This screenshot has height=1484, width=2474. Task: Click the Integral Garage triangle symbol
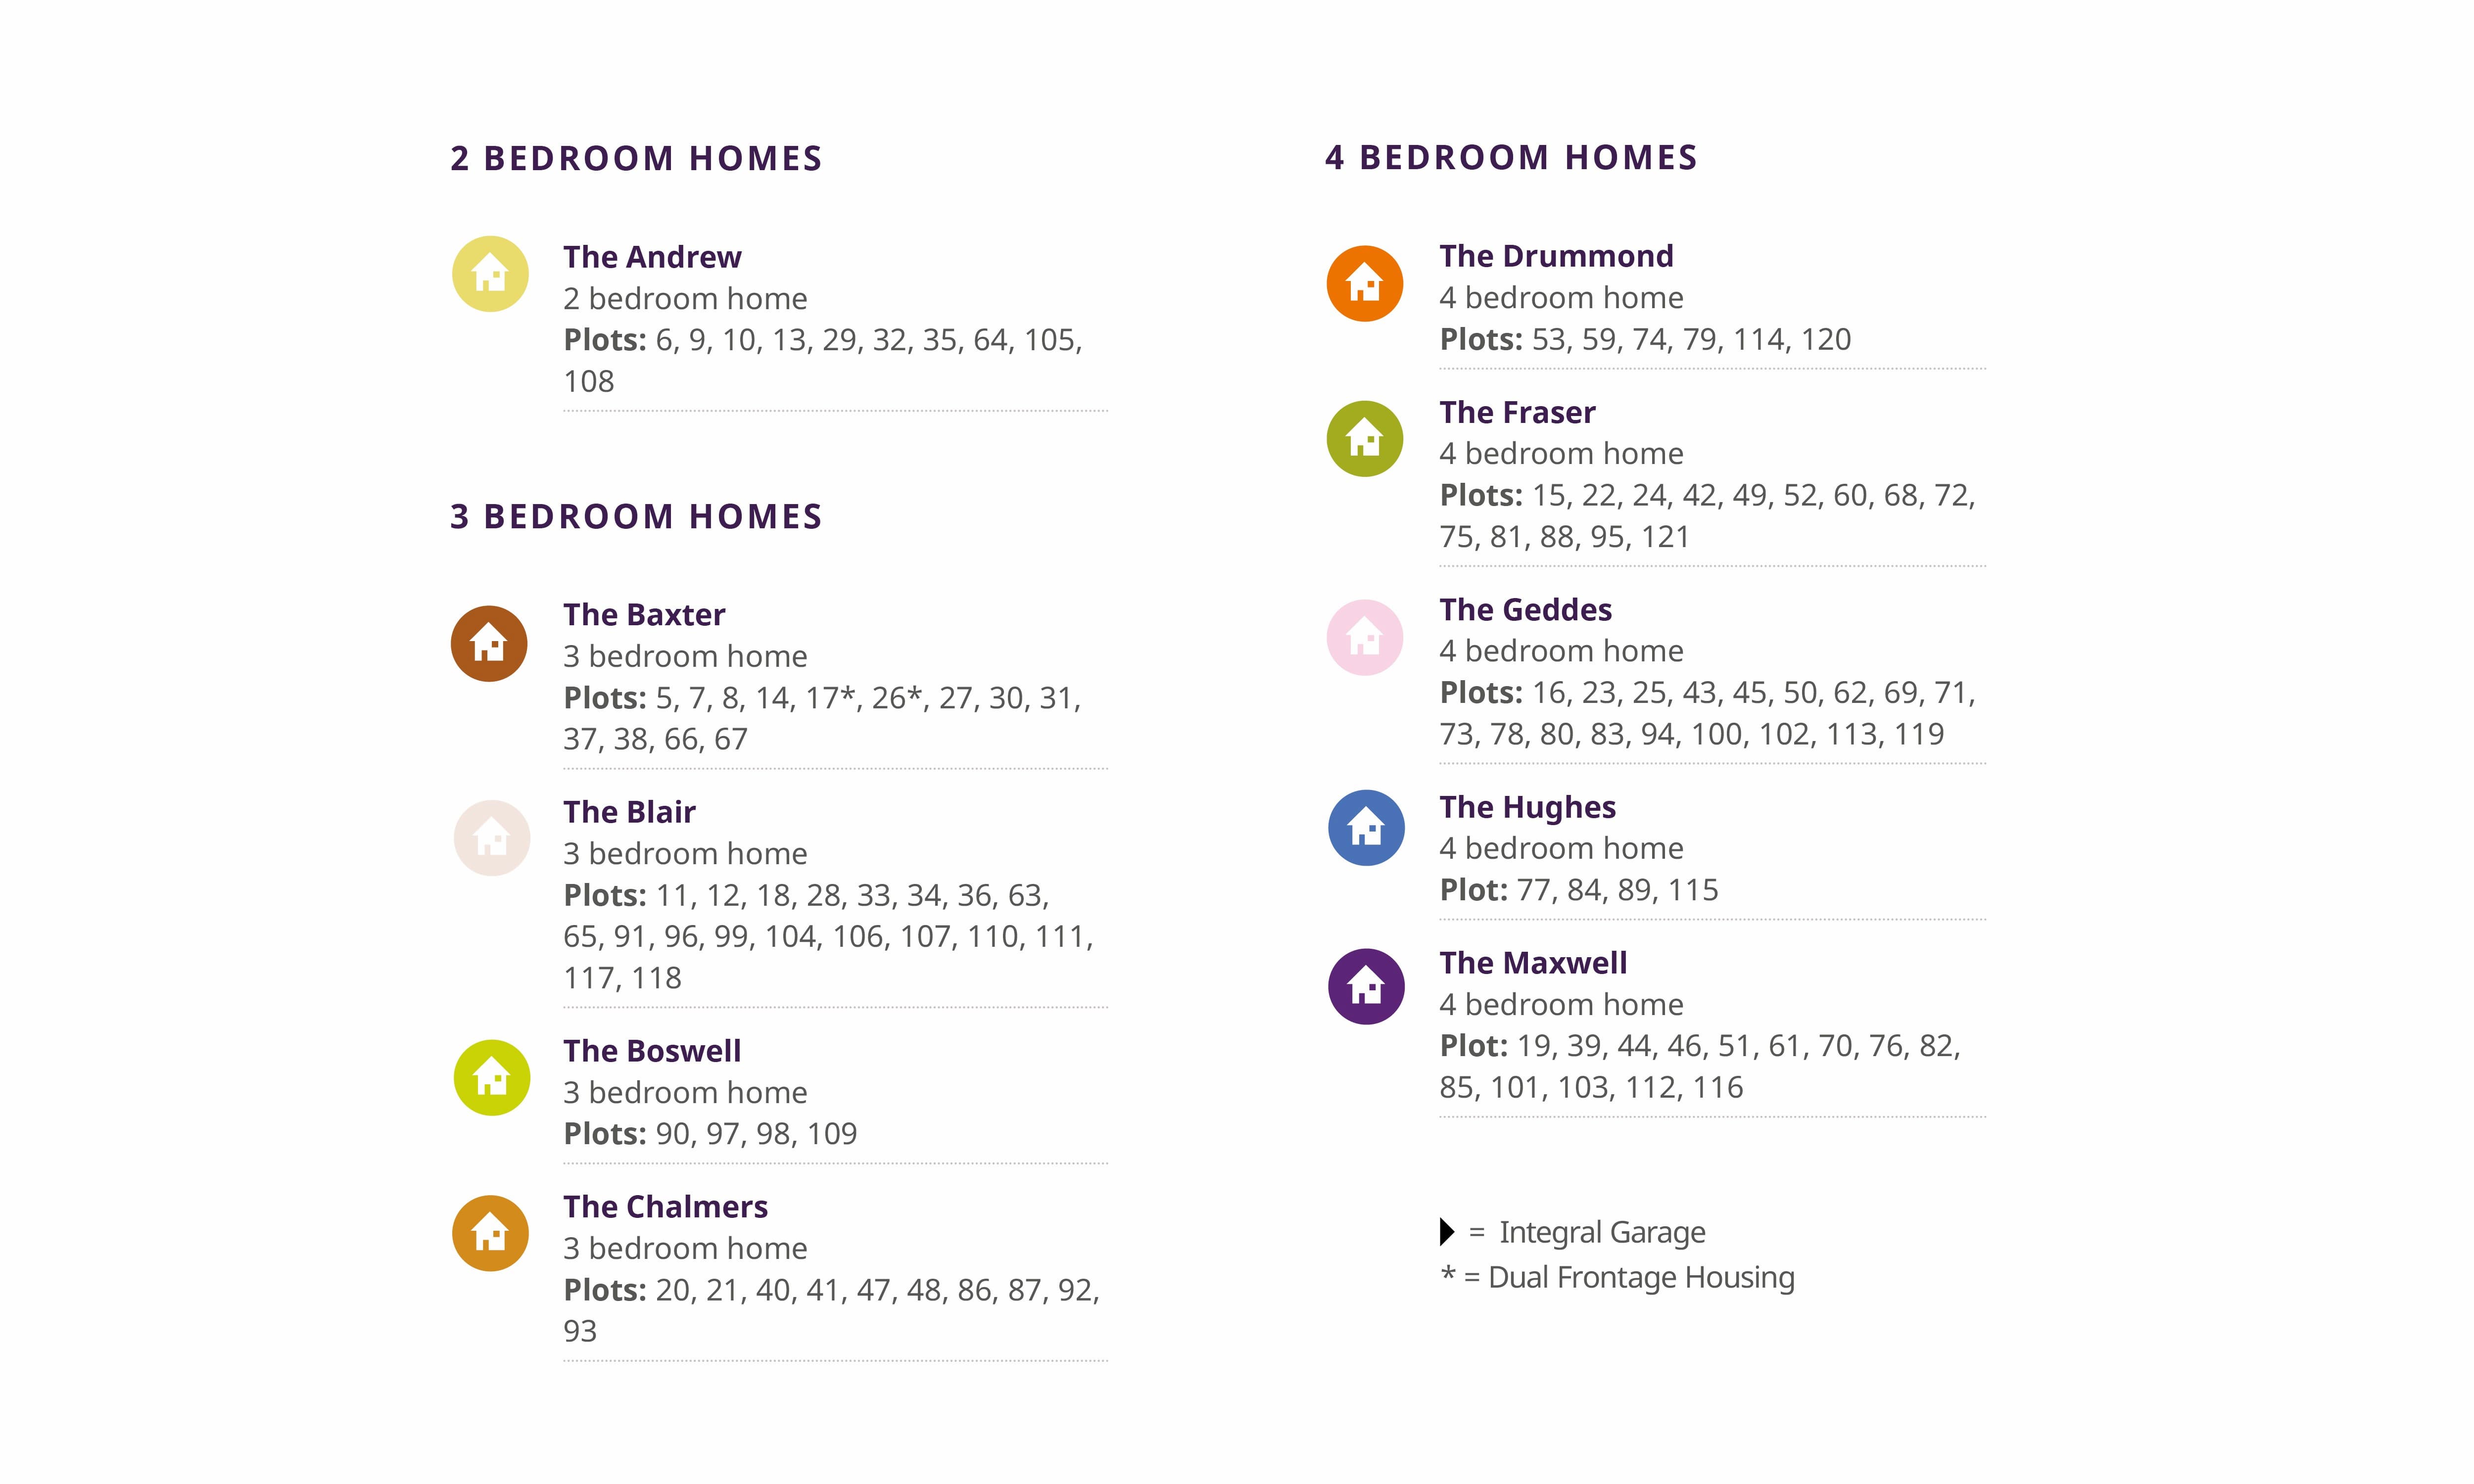1446,1232
